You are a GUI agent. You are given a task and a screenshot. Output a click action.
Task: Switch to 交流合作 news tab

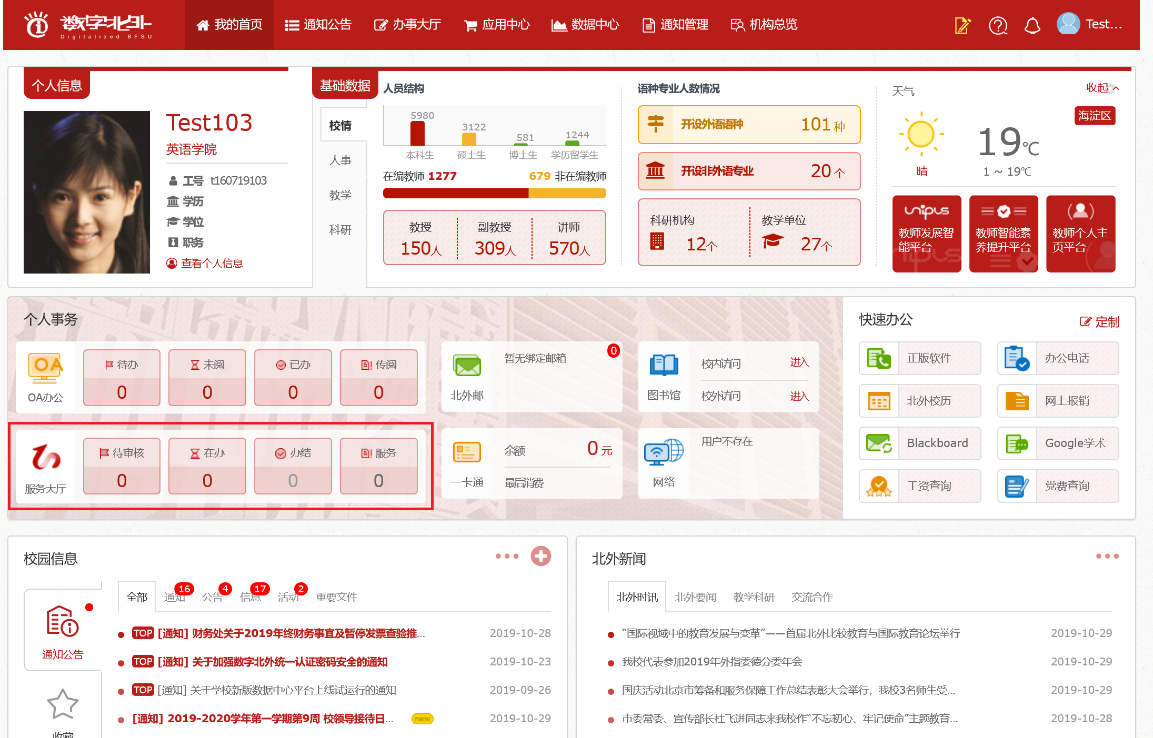click(x=812, y=597)
